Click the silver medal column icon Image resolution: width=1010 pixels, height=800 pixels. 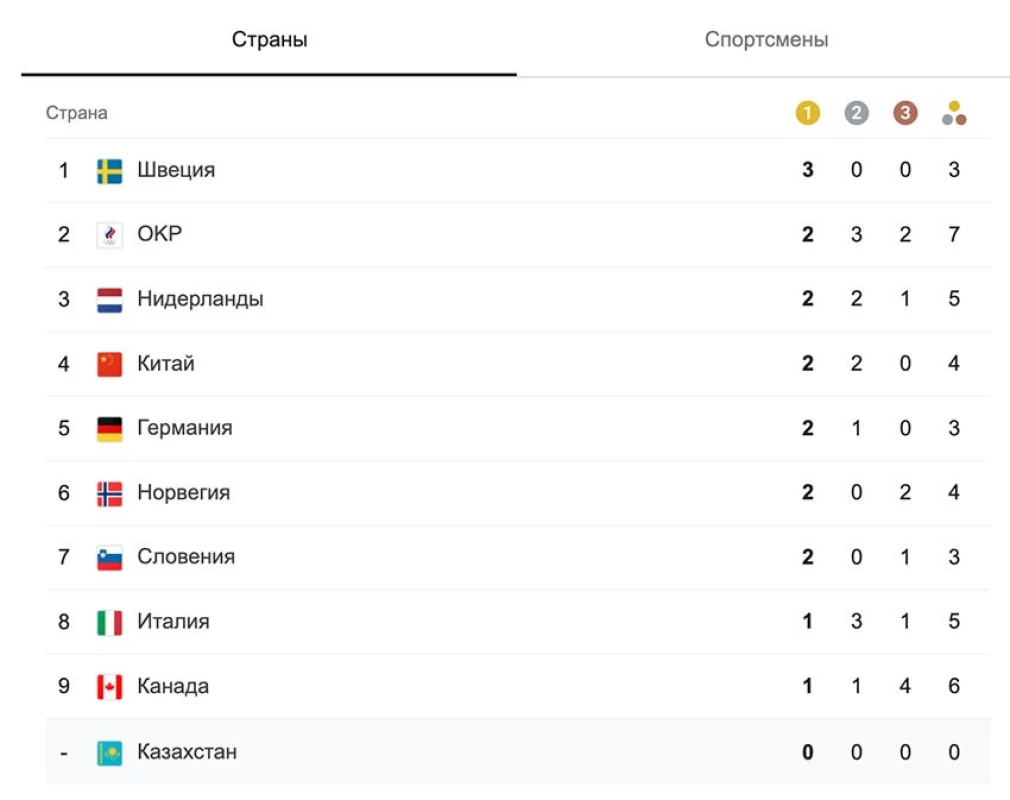pos(856,113)
